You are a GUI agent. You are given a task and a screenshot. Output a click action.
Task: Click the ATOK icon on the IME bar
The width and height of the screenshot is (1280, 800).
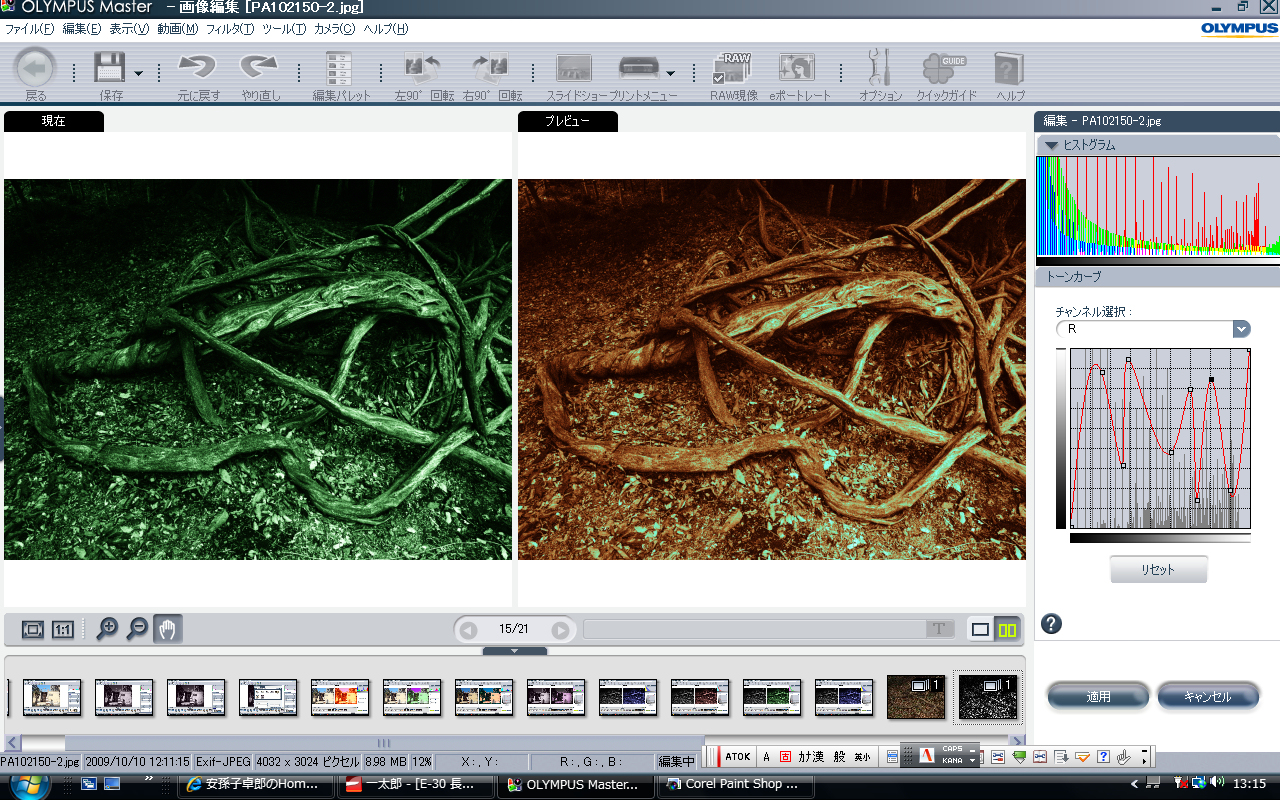pos(737,757)
